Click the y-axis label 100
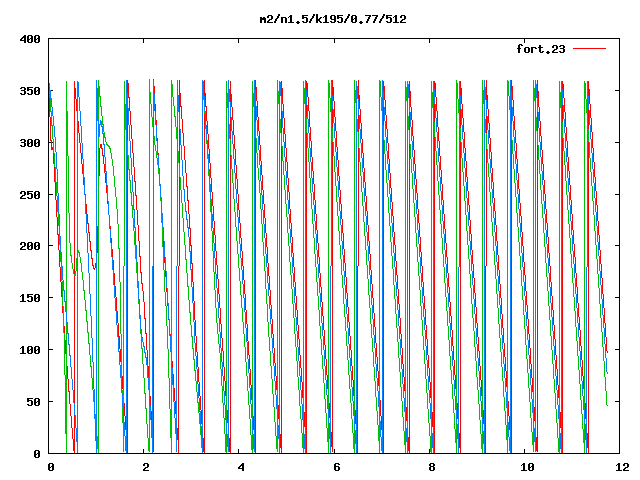 30,350
